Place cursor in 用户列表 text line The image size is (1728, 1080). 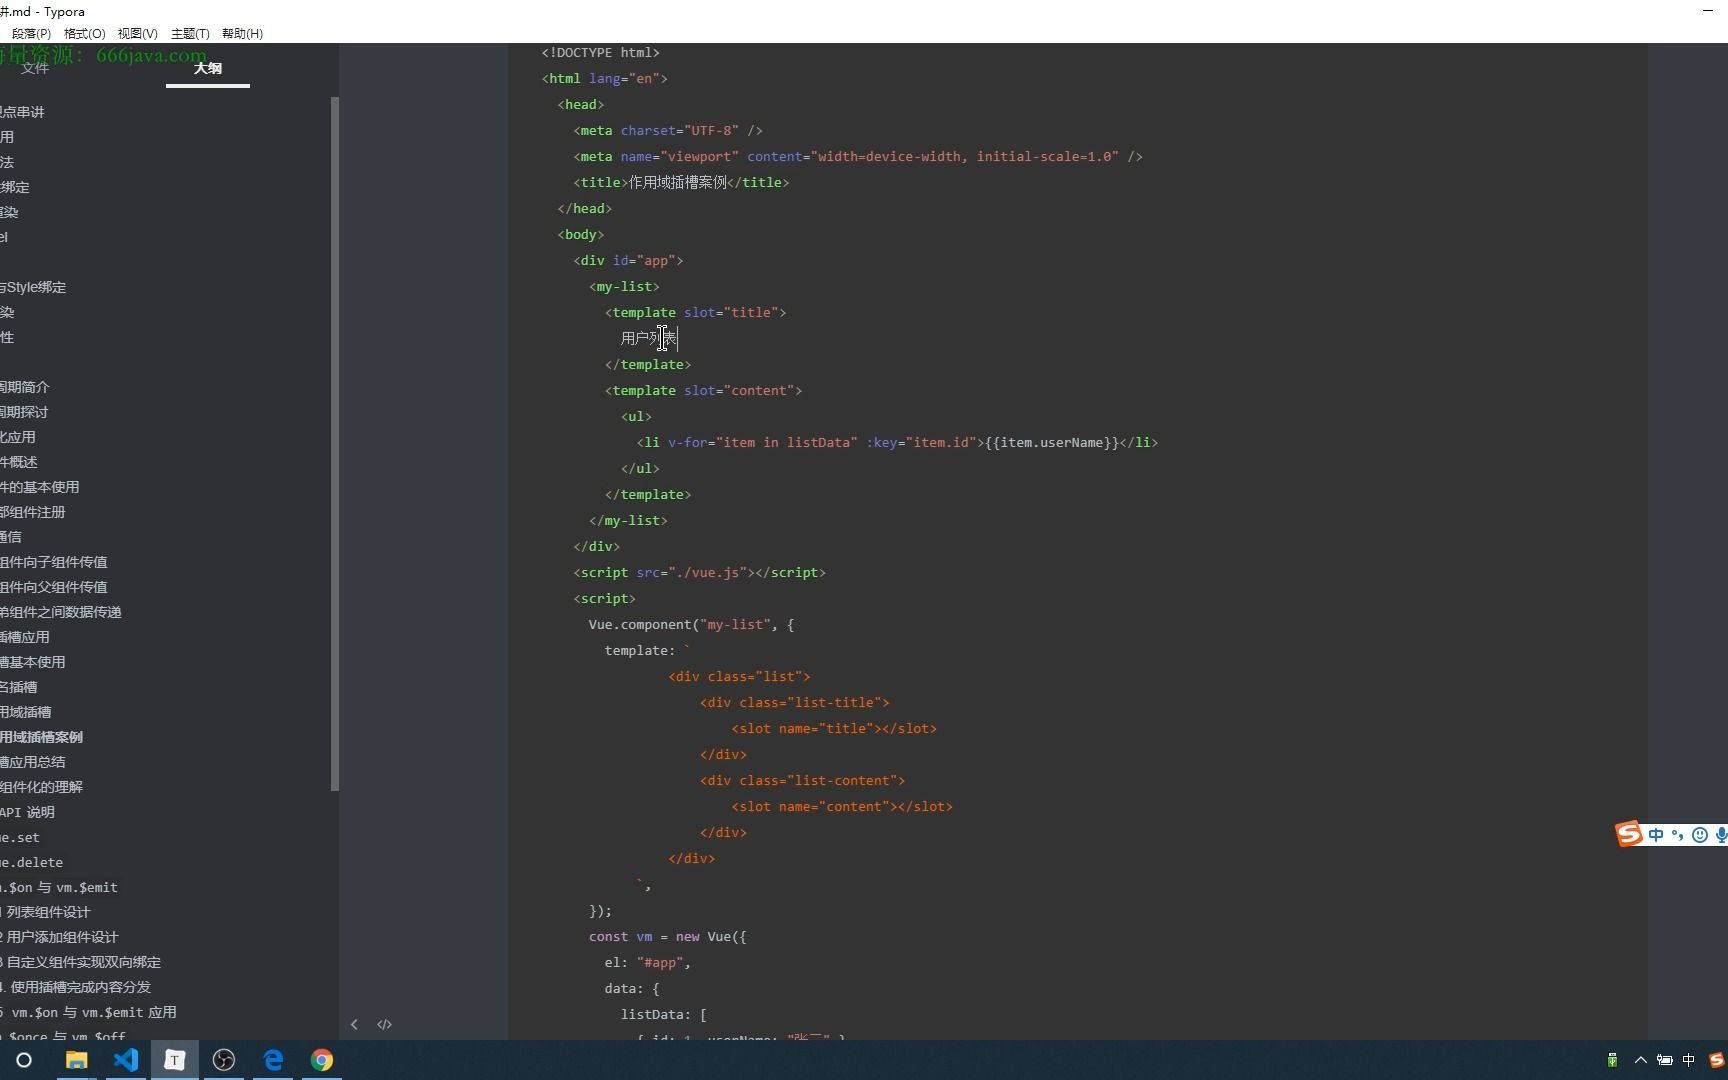point(649,338)
